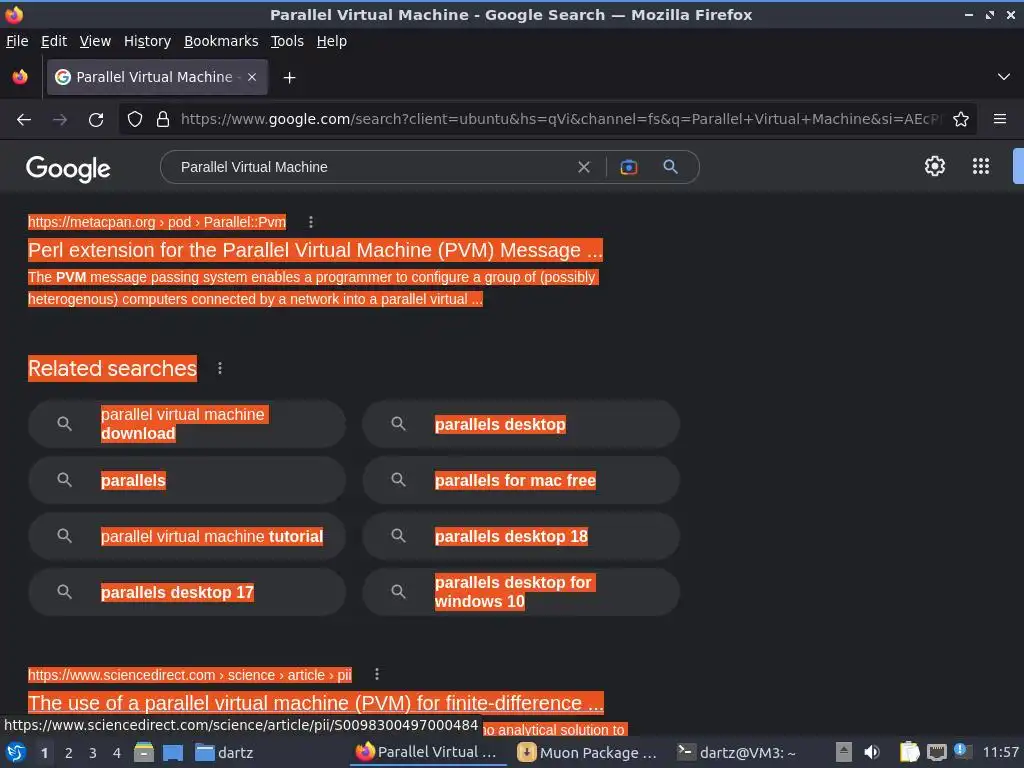Clear the Google search box with X

click(584, 167)
